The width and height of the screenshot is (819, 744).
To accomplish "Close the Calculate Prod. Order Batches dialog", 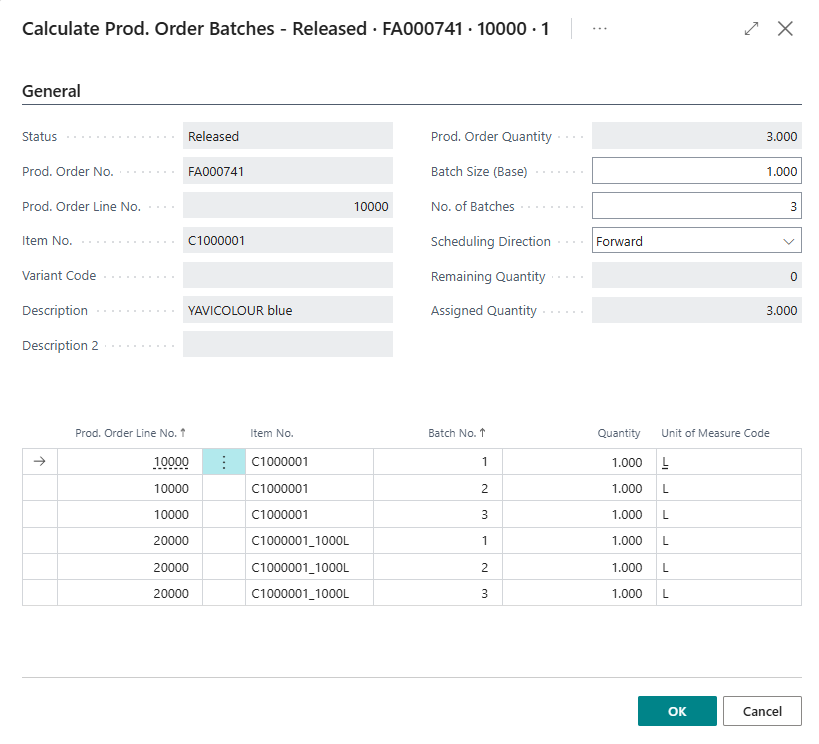I will (785, 29).
